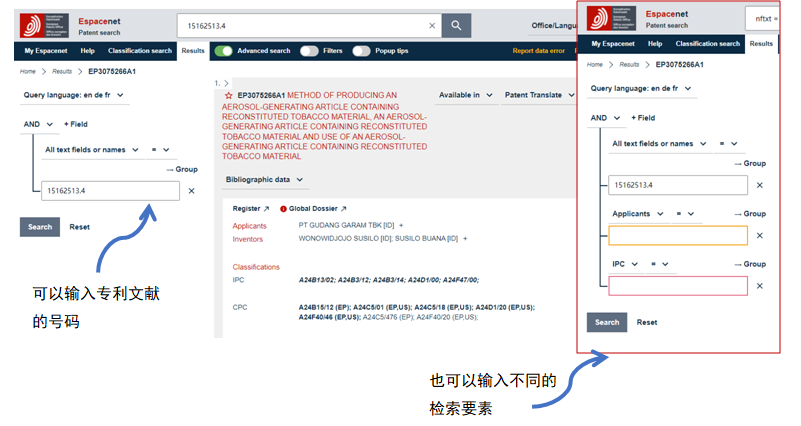Open Classification search in left window

[140, 51]
